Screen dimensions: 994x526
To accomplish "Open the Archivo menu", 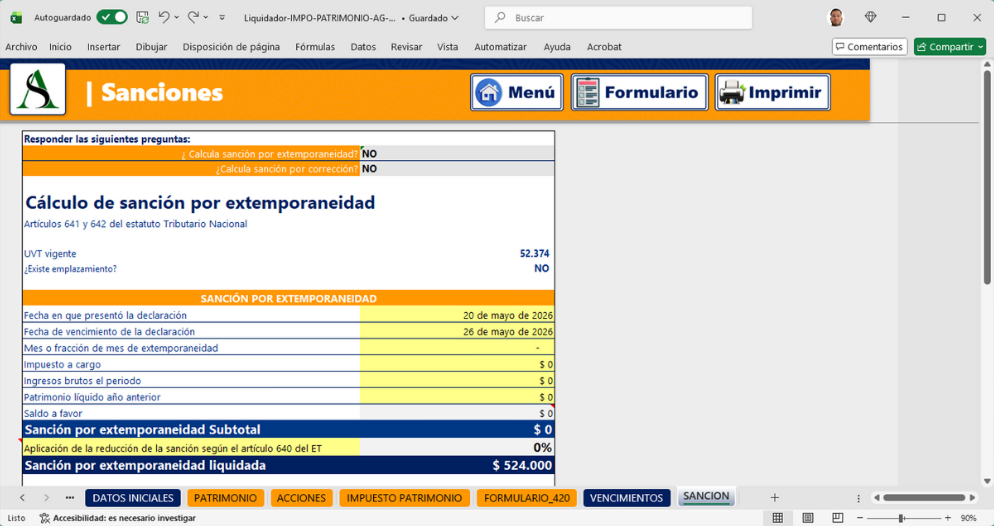I will [21, 47].
